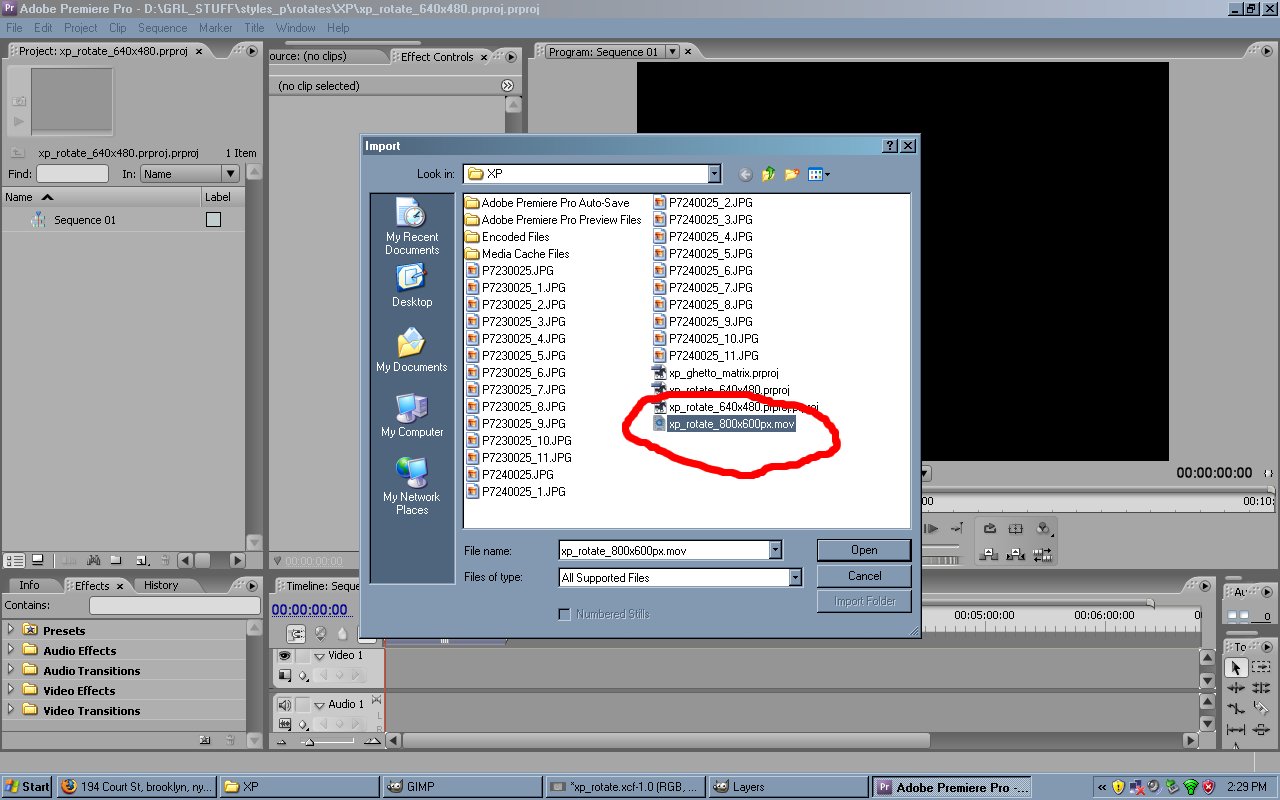Go up one folder level in Import dialog
The height and width of the screenshot is (800, 1280).
pos(768,174)
